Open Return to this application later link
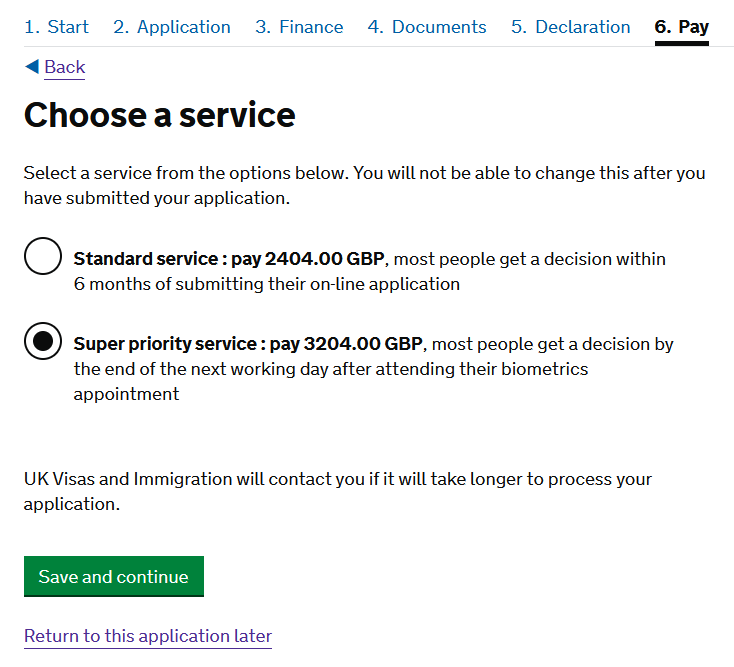This screenshot has width=734, height=667. (x=148, y=636)
